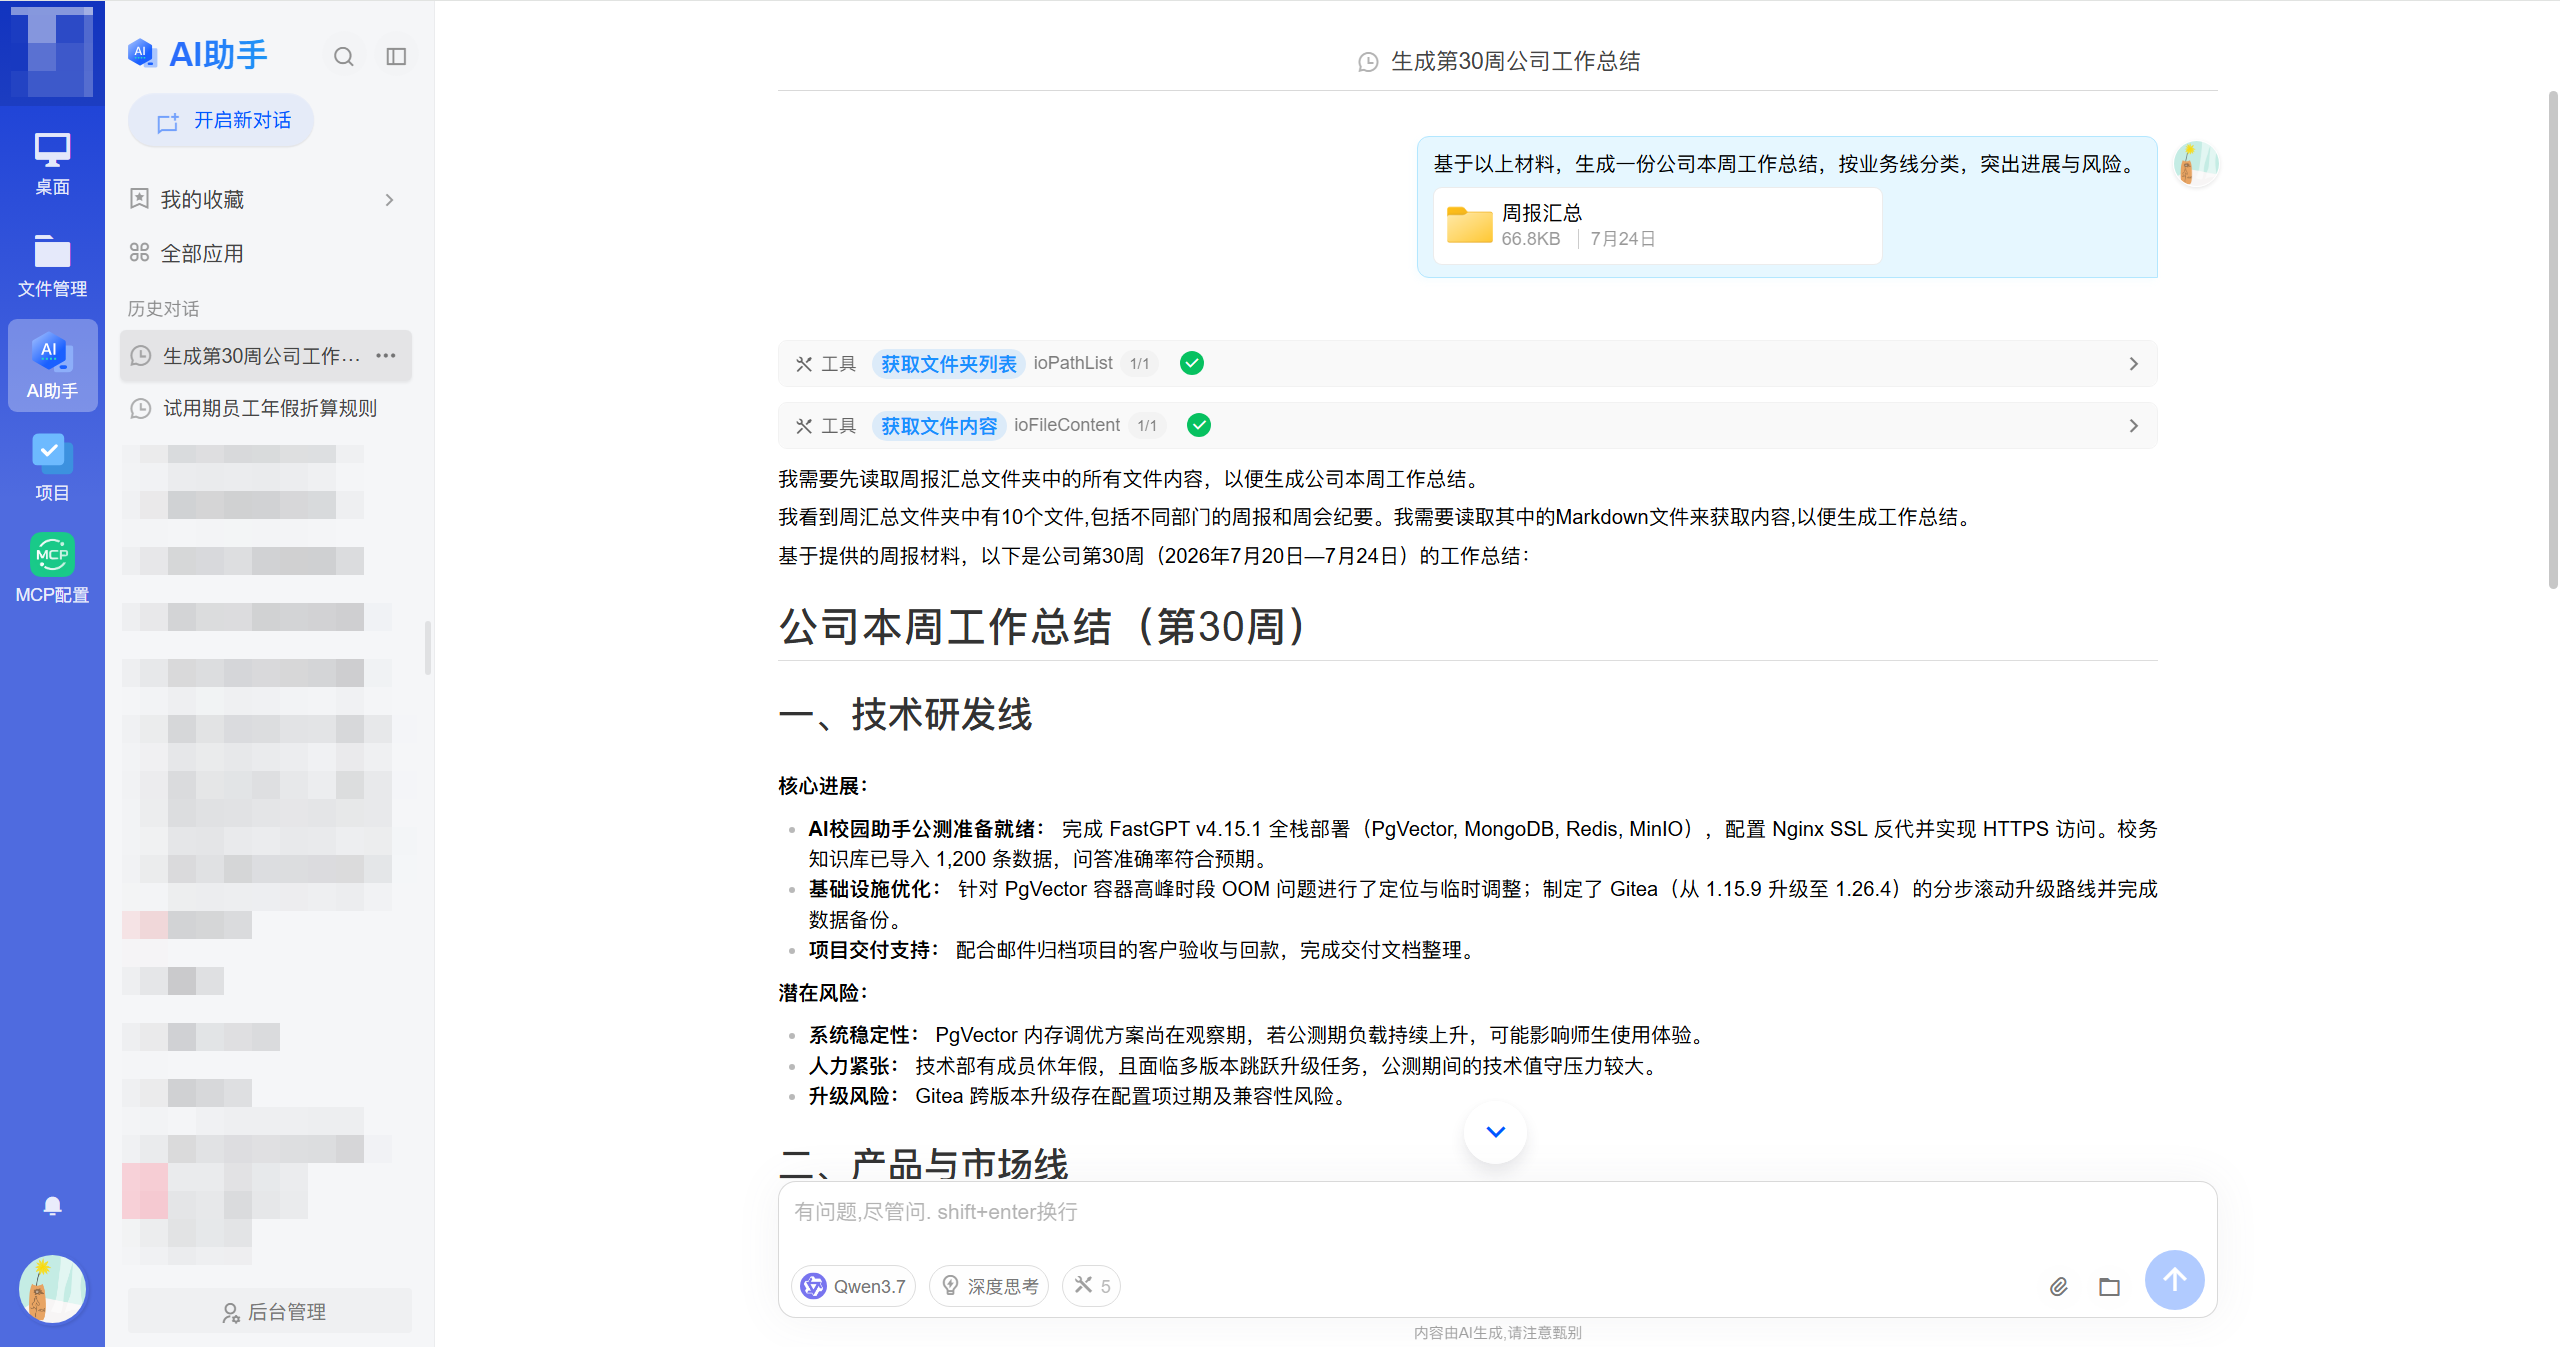This screenshot has width=2560, height=1347.
Task: Click the wrench icon in ioFileContent row
Action: coord(803,426)
